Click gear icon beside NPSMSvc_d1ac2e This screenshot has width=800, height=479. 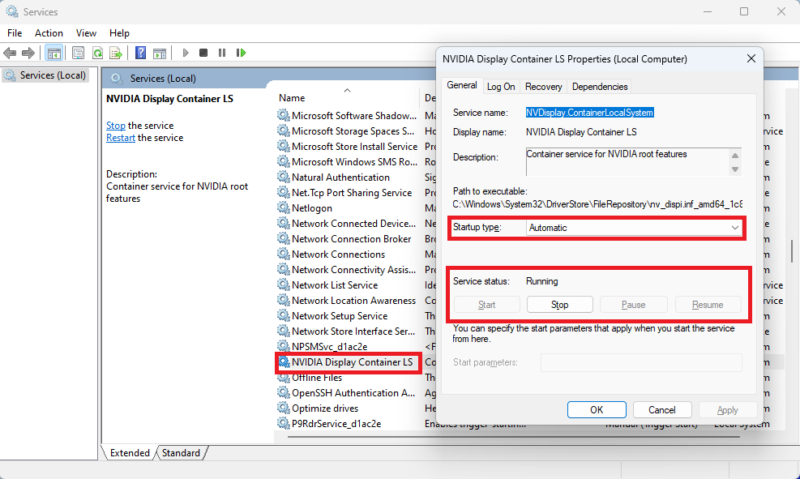click(283, 346)
